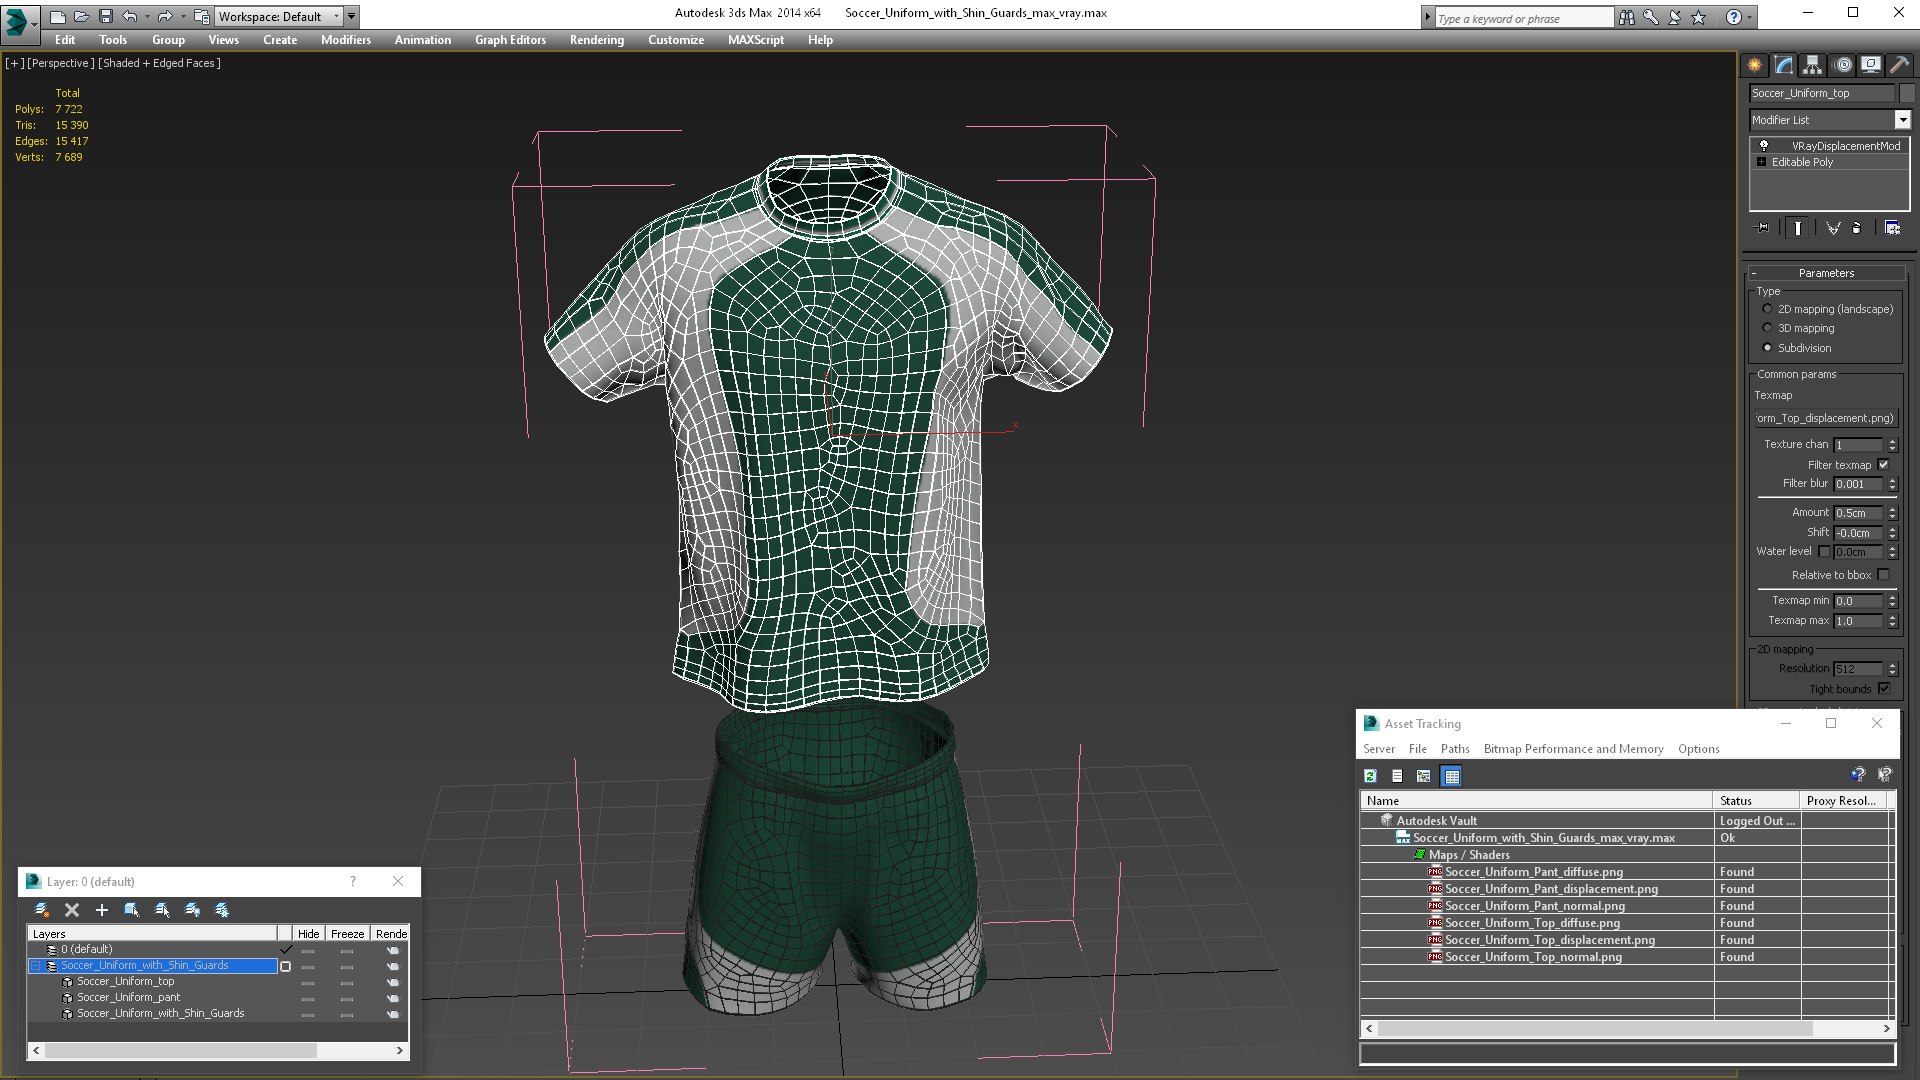1920x1080 pixels.
Task: Click the Undo arrow icon
Action: click(130, 16)
